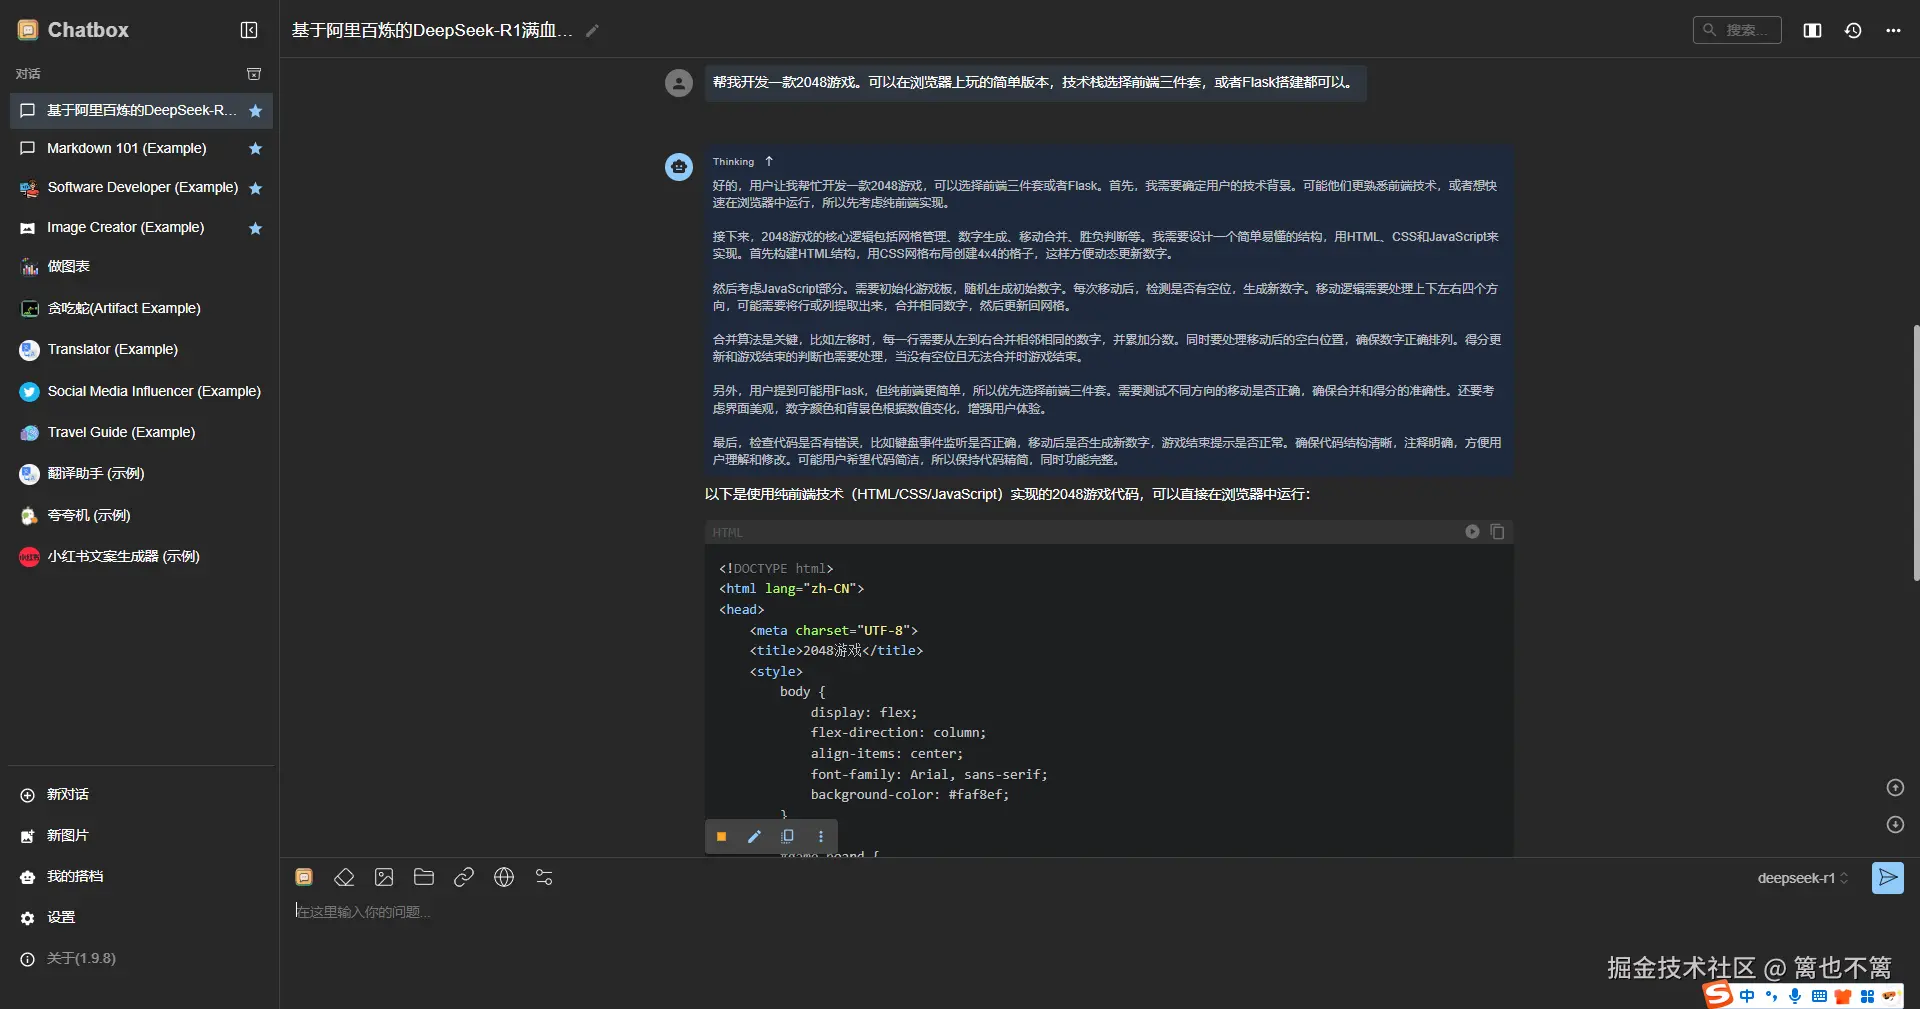Toggle star on Markdown 101 (Example)
The image size is (1920, 1009).
click(x=255, y=149)
